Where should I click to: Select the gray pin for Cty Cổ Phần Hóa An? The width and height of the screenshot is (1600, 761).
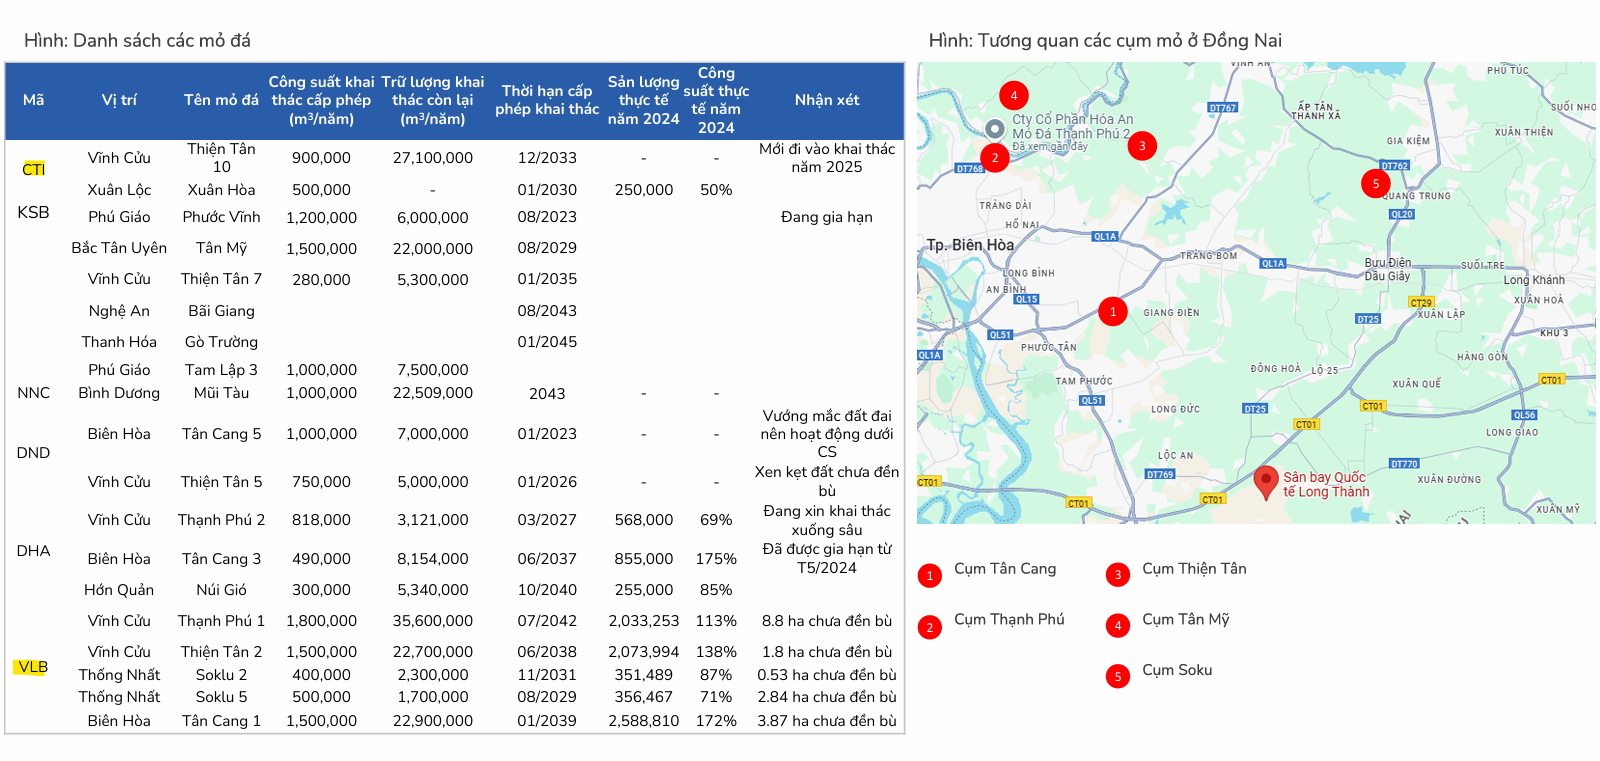994,129
